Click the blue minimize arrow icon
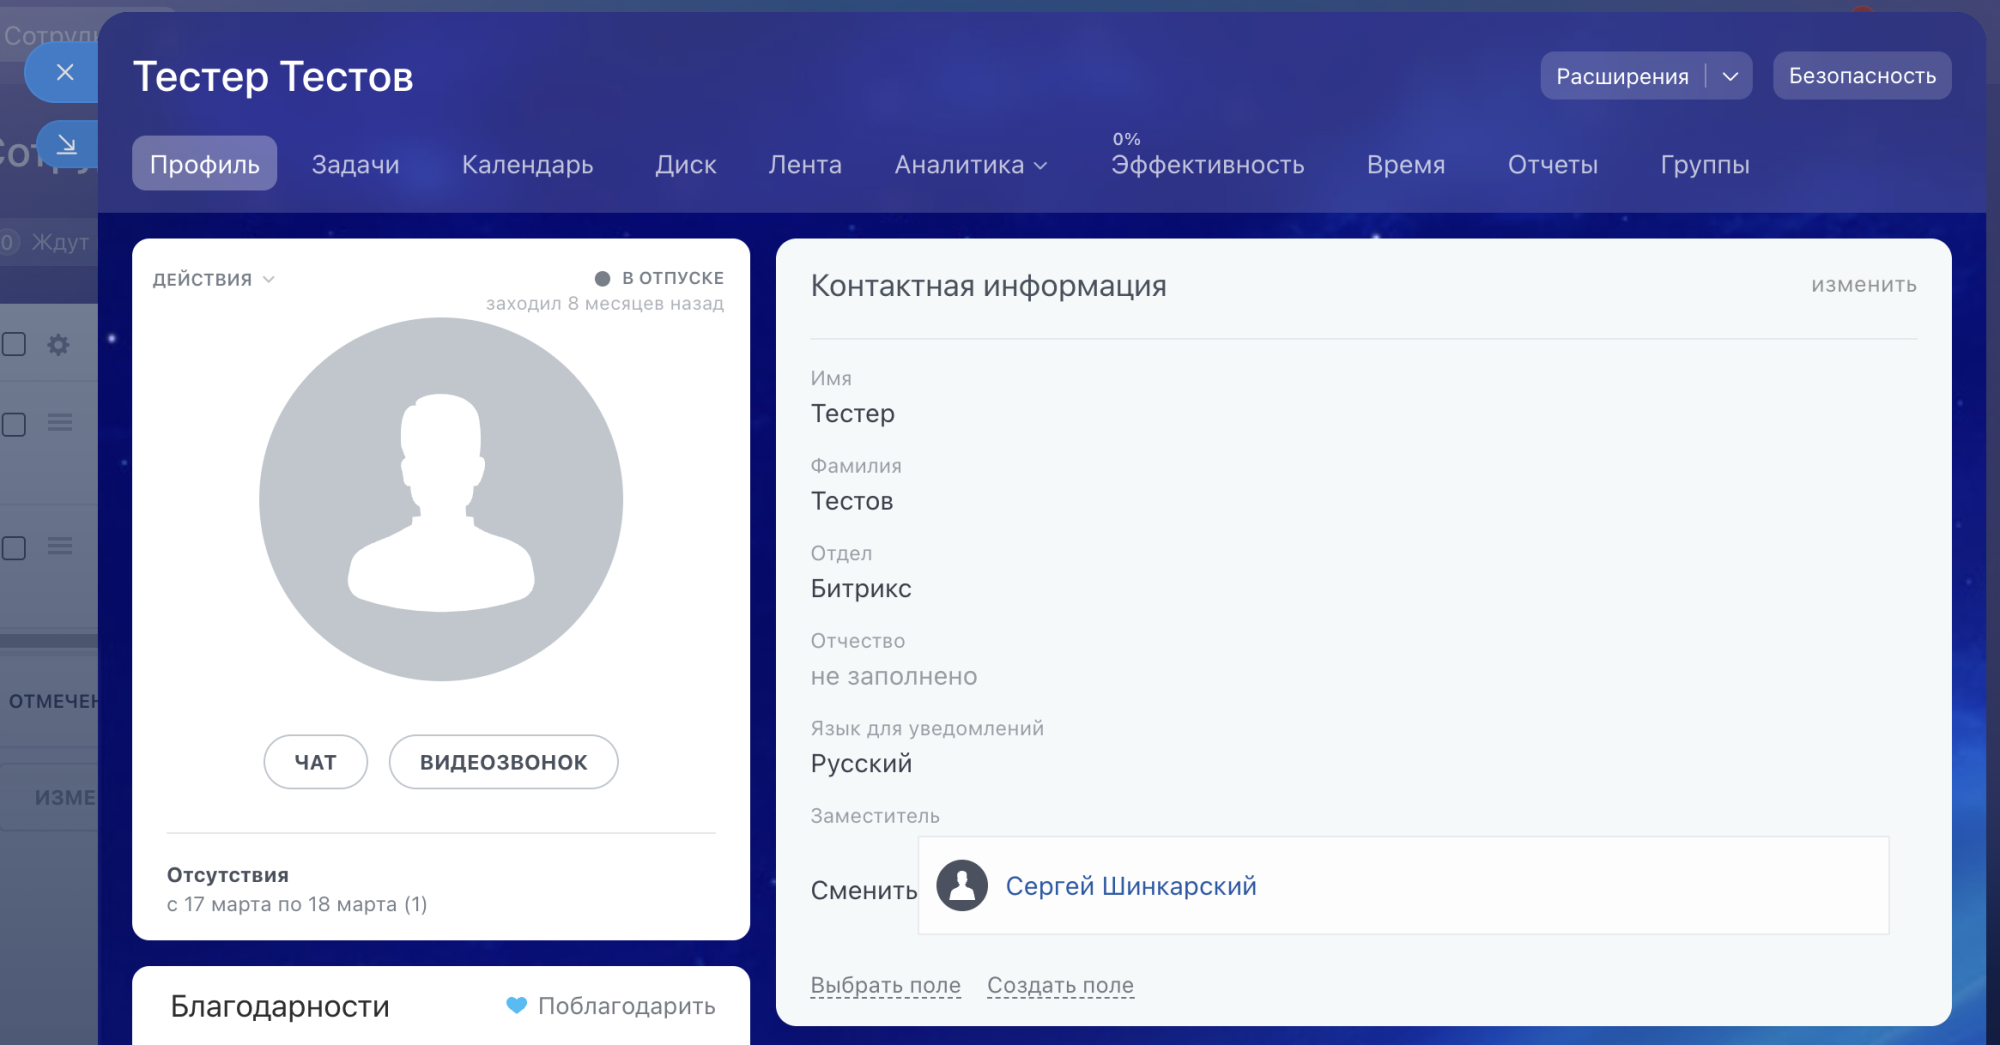This screenshot has height=1045, width=2000. pyautogui.click(x=67, y=145)
